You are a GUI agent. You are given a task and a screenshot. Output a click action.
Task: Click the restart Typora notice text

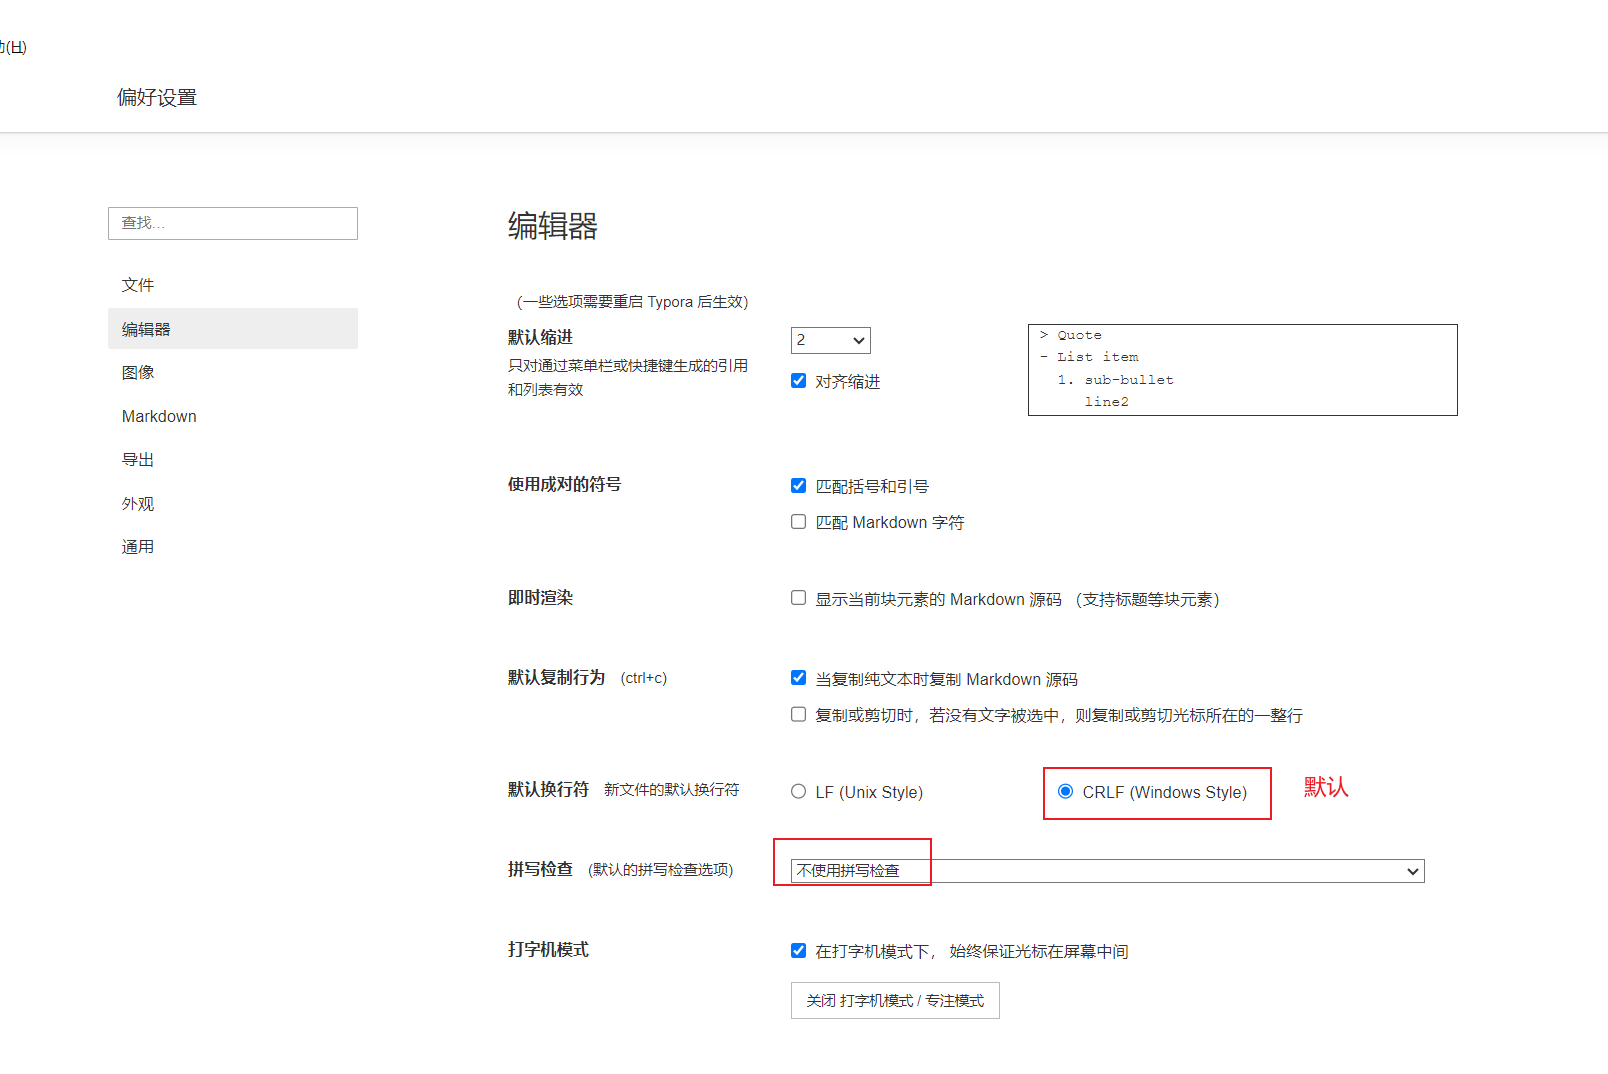click(x=632, y=302)
